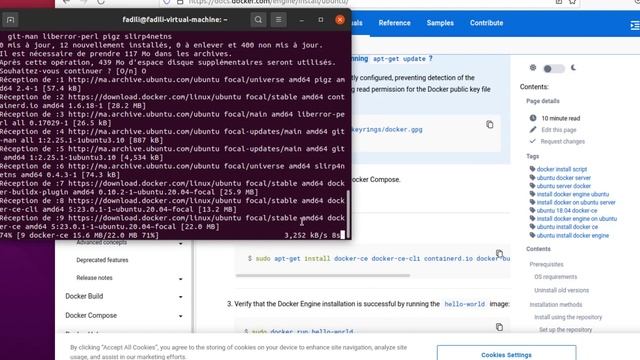This screenshot has width=640, height=360.
Task: Click the sun light-mode icon
Action: tap(533, 68)
